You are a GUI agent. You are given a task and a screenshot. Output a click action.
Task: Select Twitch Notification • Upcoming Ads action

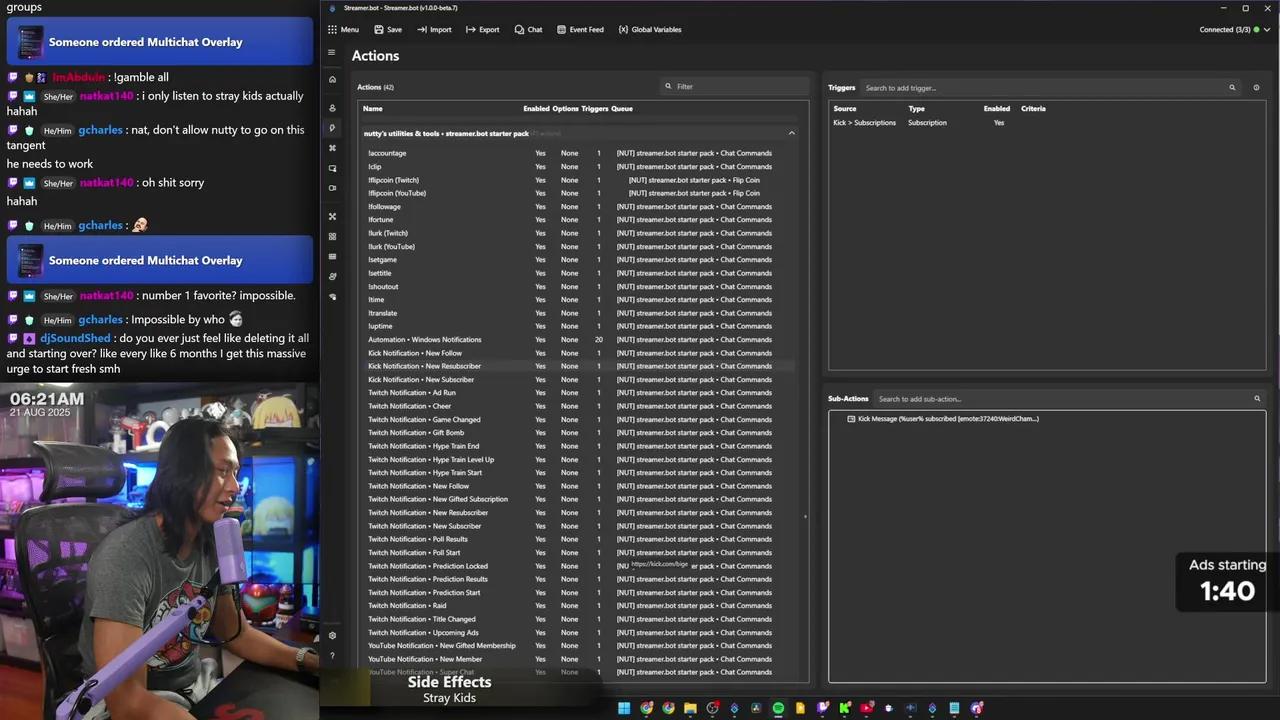click(423, 632)
